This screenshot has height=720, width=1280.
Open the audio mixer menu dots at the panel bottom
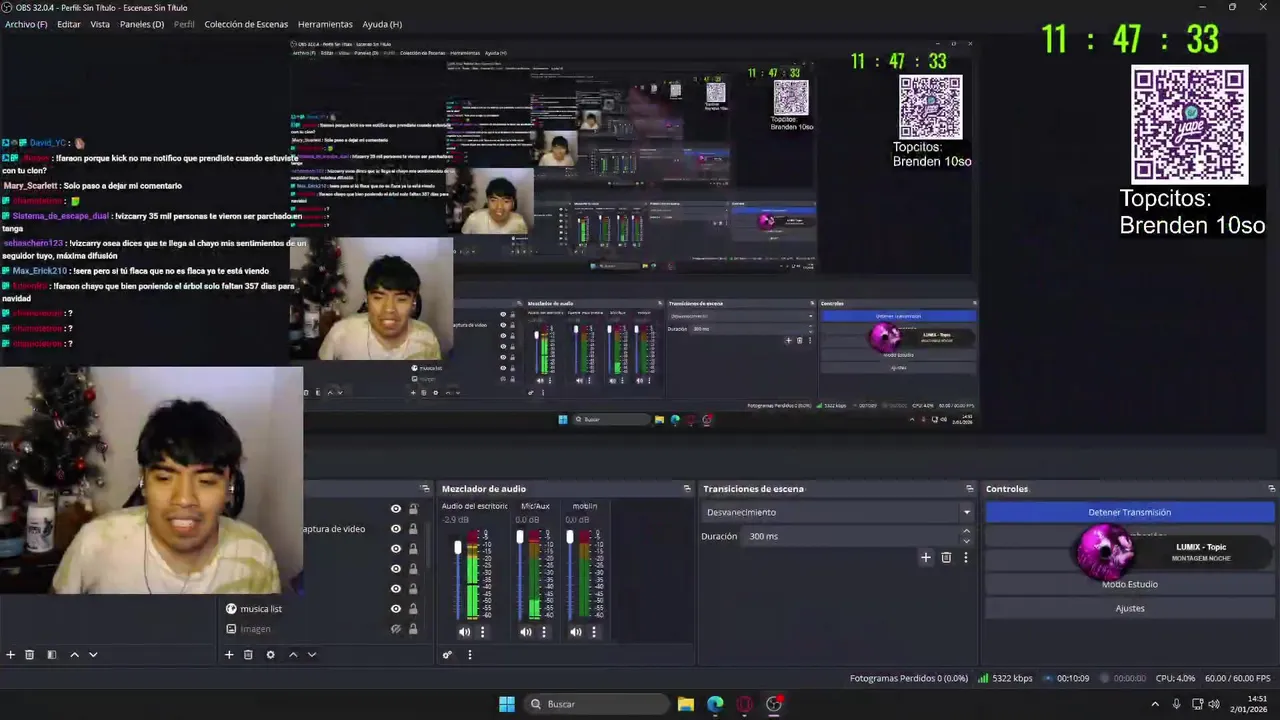469,655
